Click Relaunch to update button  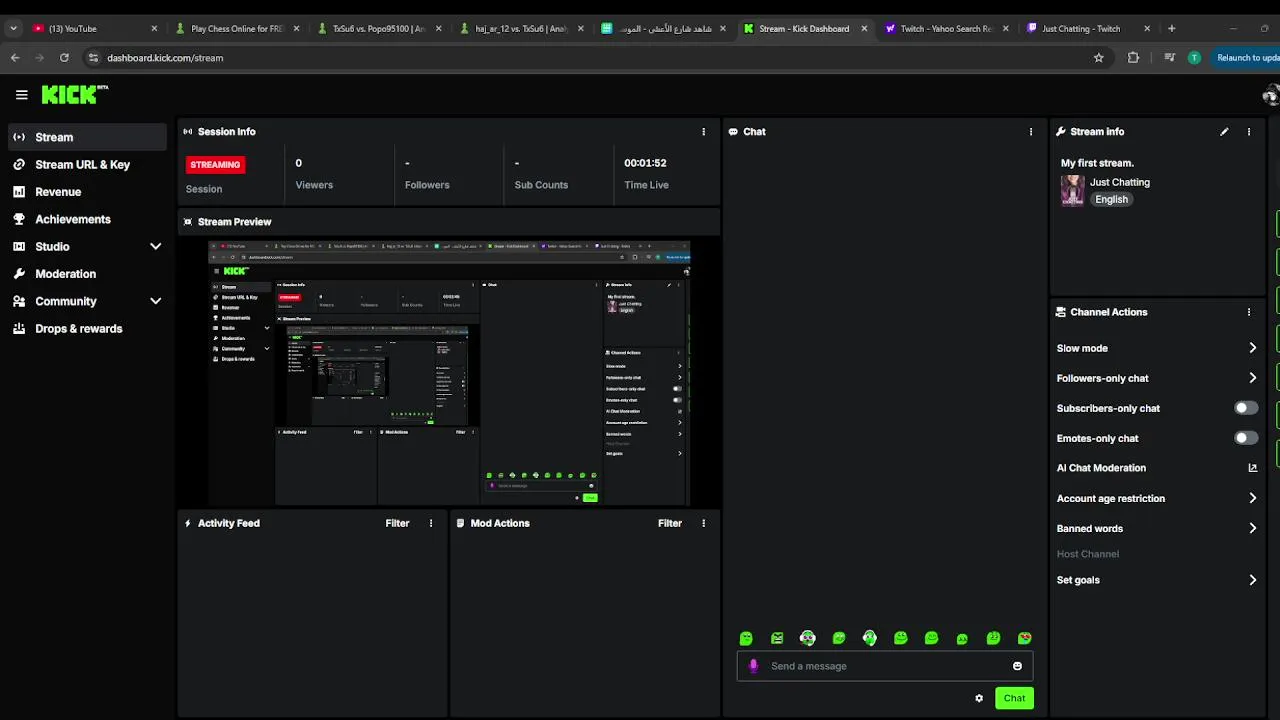pyautogui.click(x=1246, y=58)
